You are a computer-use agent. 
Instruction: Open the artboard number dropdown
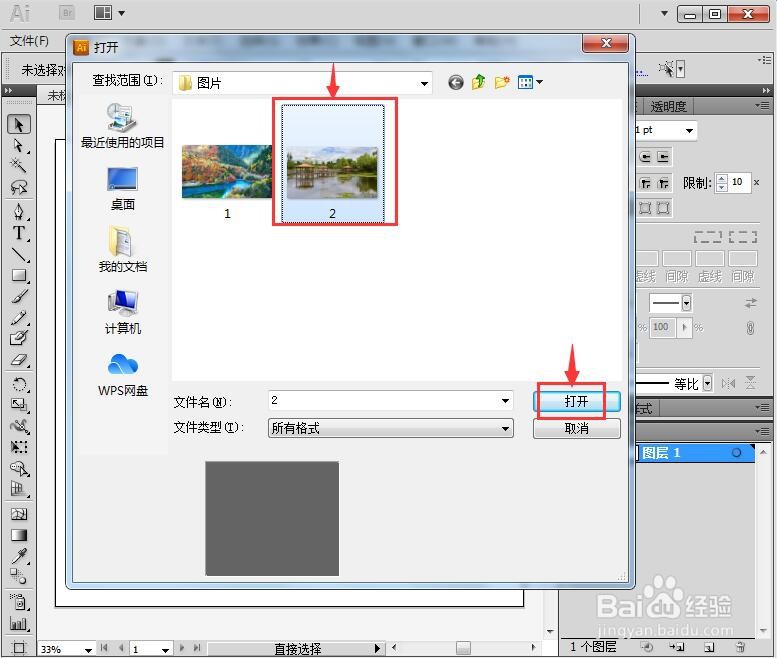pos(166,650)
